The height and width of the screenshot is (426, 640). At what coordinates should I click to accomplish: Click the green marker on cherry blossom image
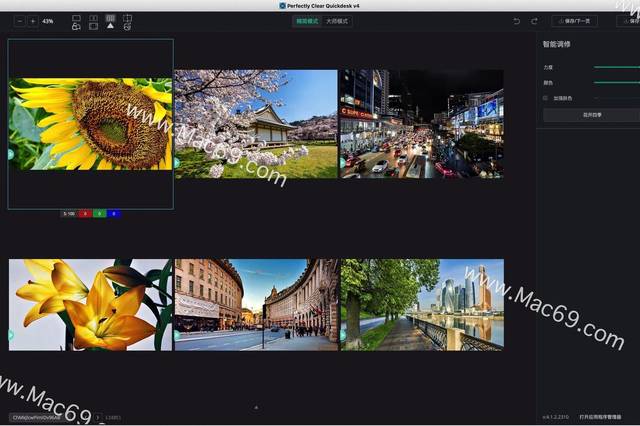click(x=177, y=163)
